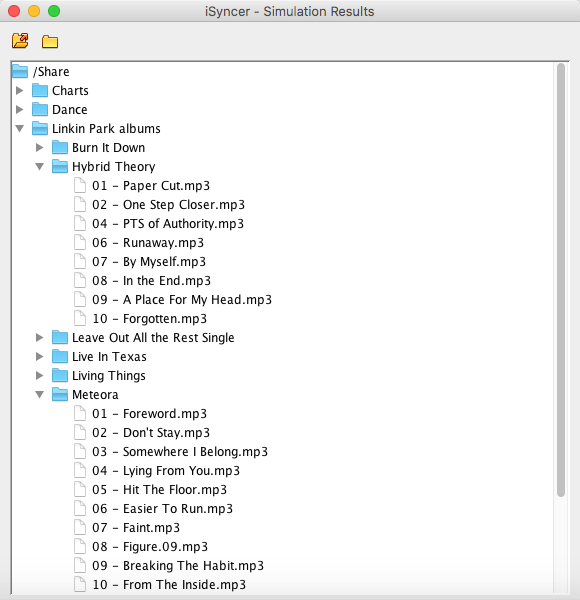Select the /Share root folder icon
This screenshot has width=580, height=600.
[x=20, y=71]
